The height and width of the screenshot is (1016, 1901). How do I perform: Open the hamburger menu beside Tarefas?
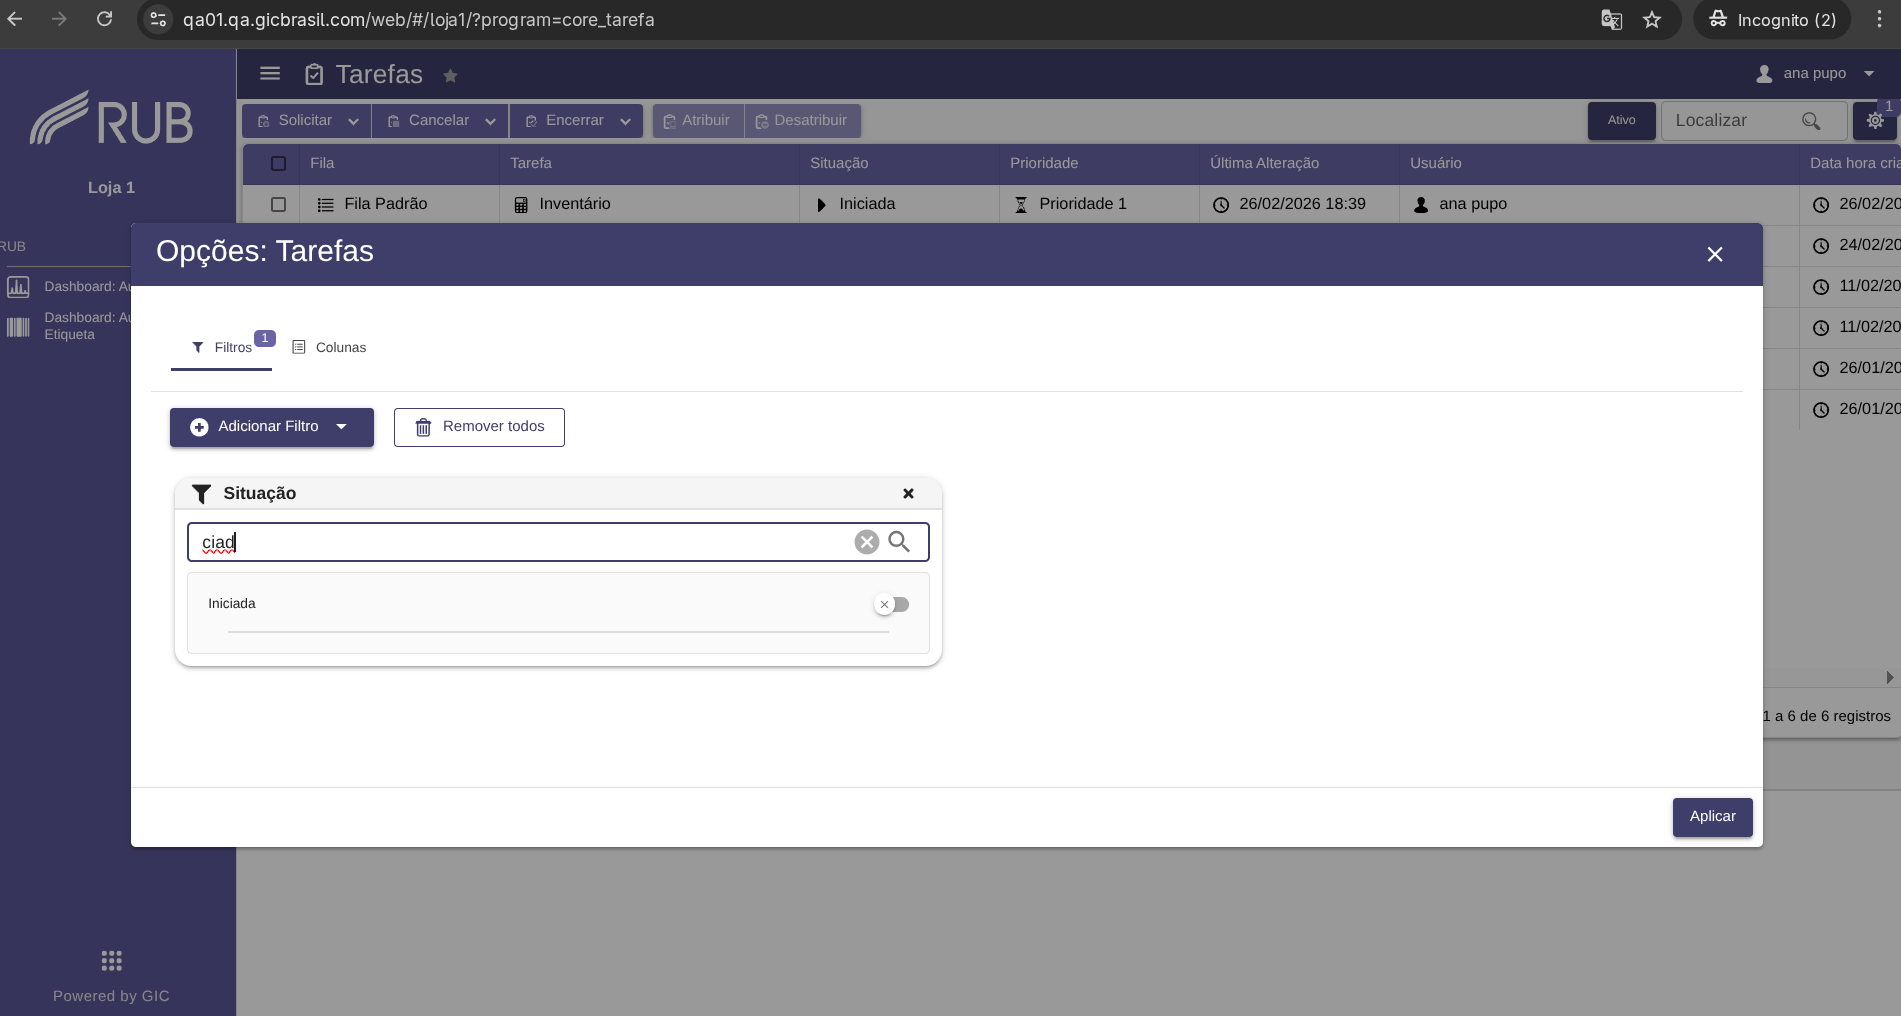click(x=270, y=74)
